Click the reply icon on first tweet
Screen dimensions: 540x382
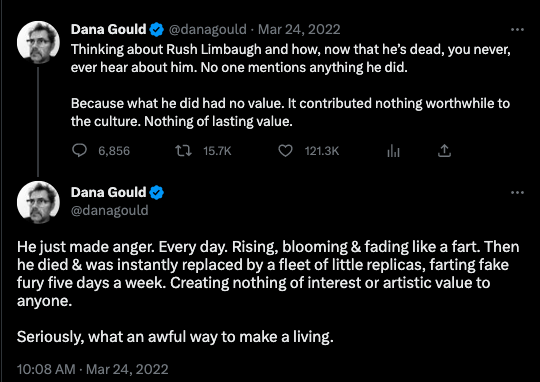click(x=79, y=151)
